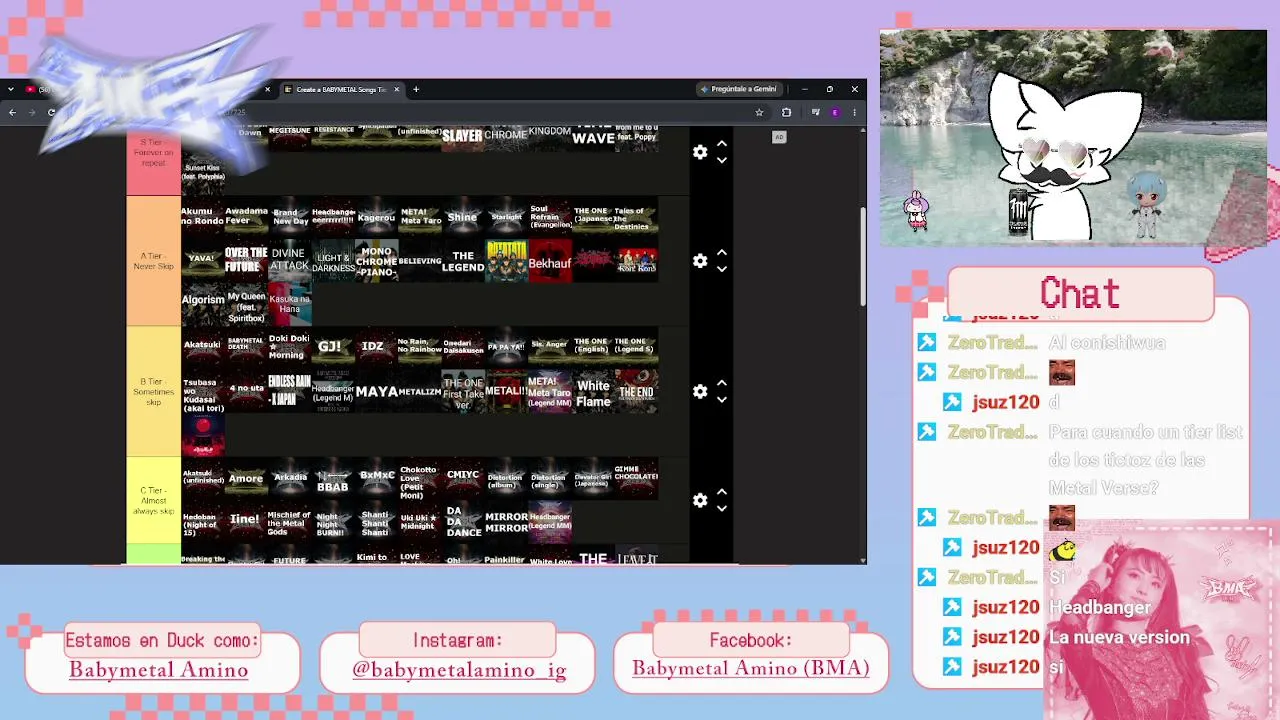Move S Tier row down

tap(722, 160)
